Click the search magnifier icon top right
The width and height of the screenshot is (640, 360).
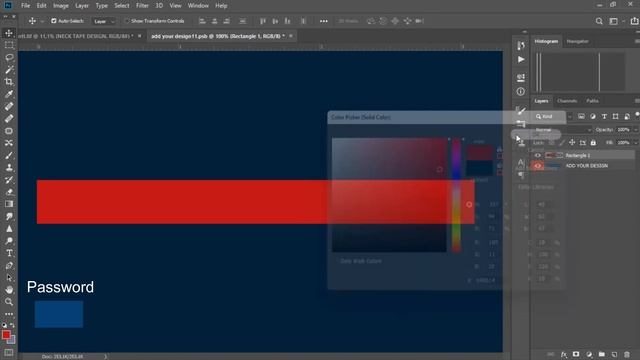(x=599, y=21)
